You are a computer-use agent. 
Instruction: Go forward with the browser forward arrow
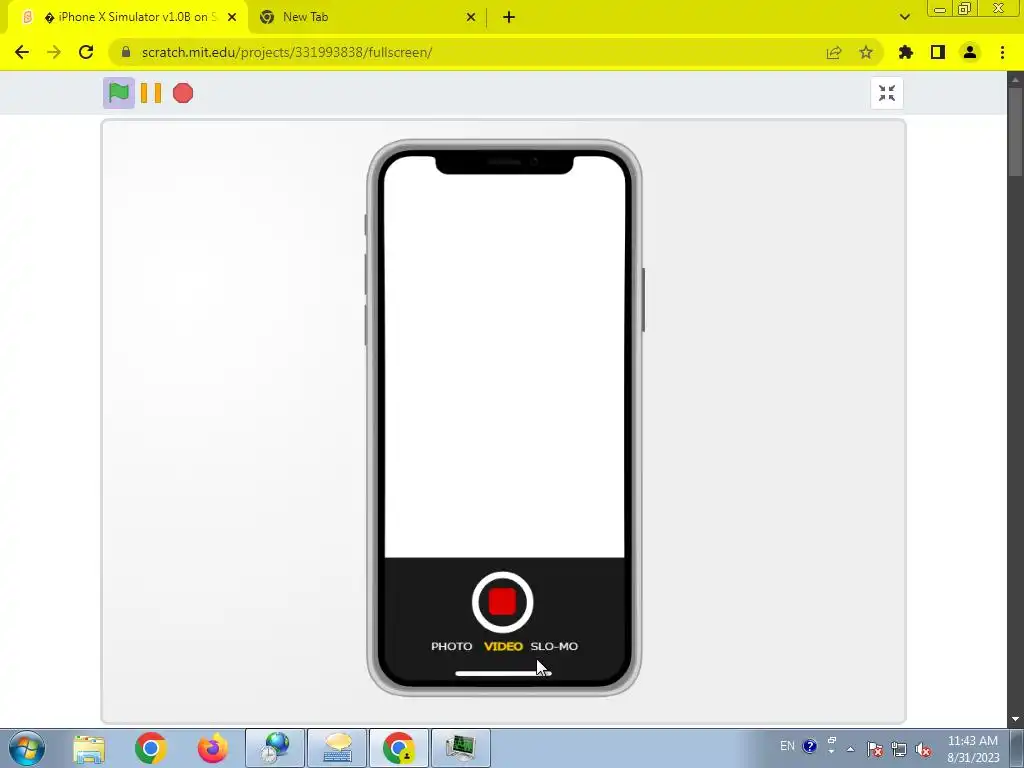(54, 52)
